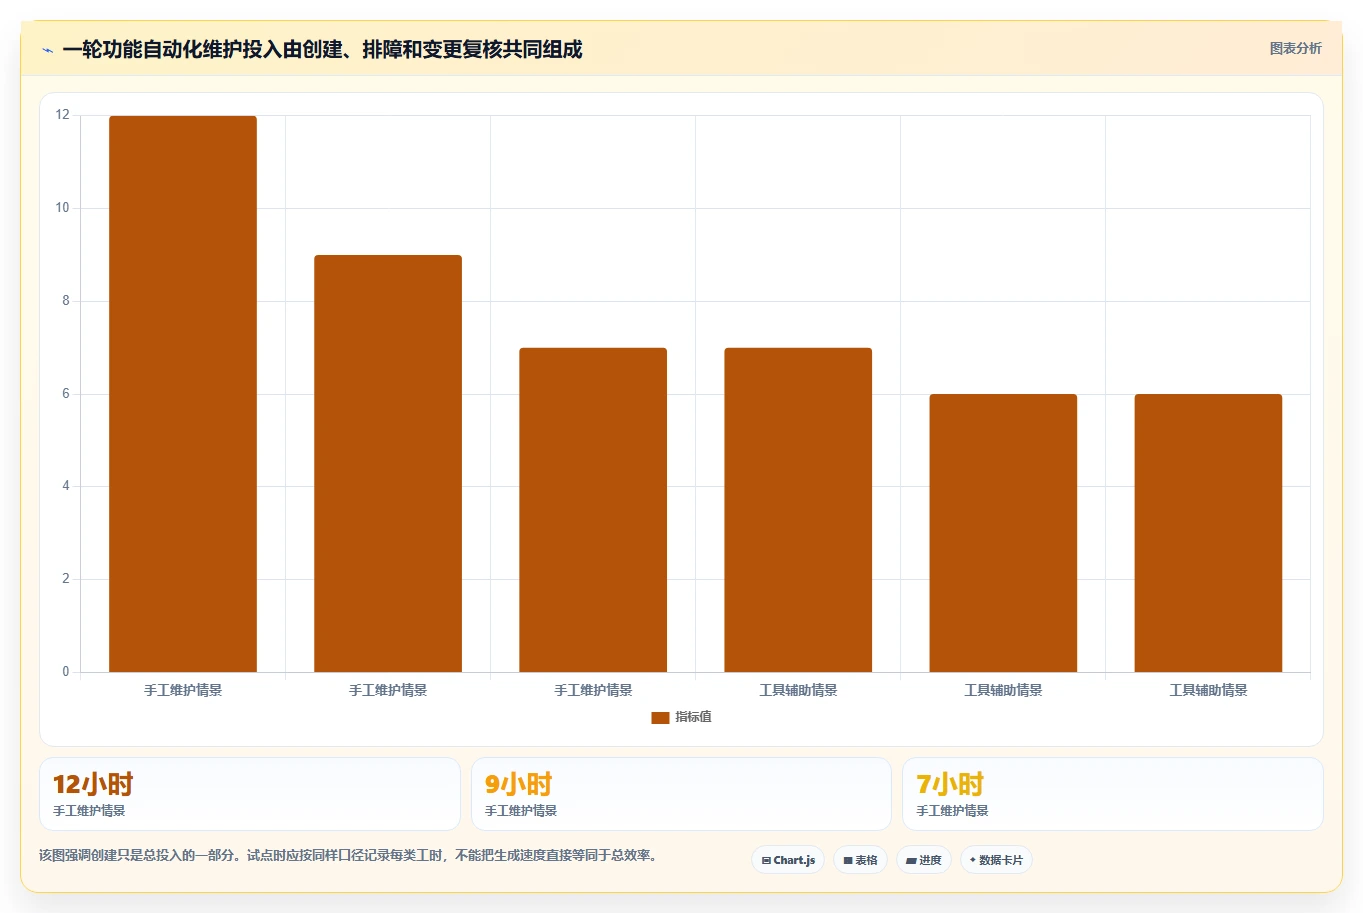Click y-axis label 8
1363x913 pixels.
pyautogui.click(x=66, y=301)
